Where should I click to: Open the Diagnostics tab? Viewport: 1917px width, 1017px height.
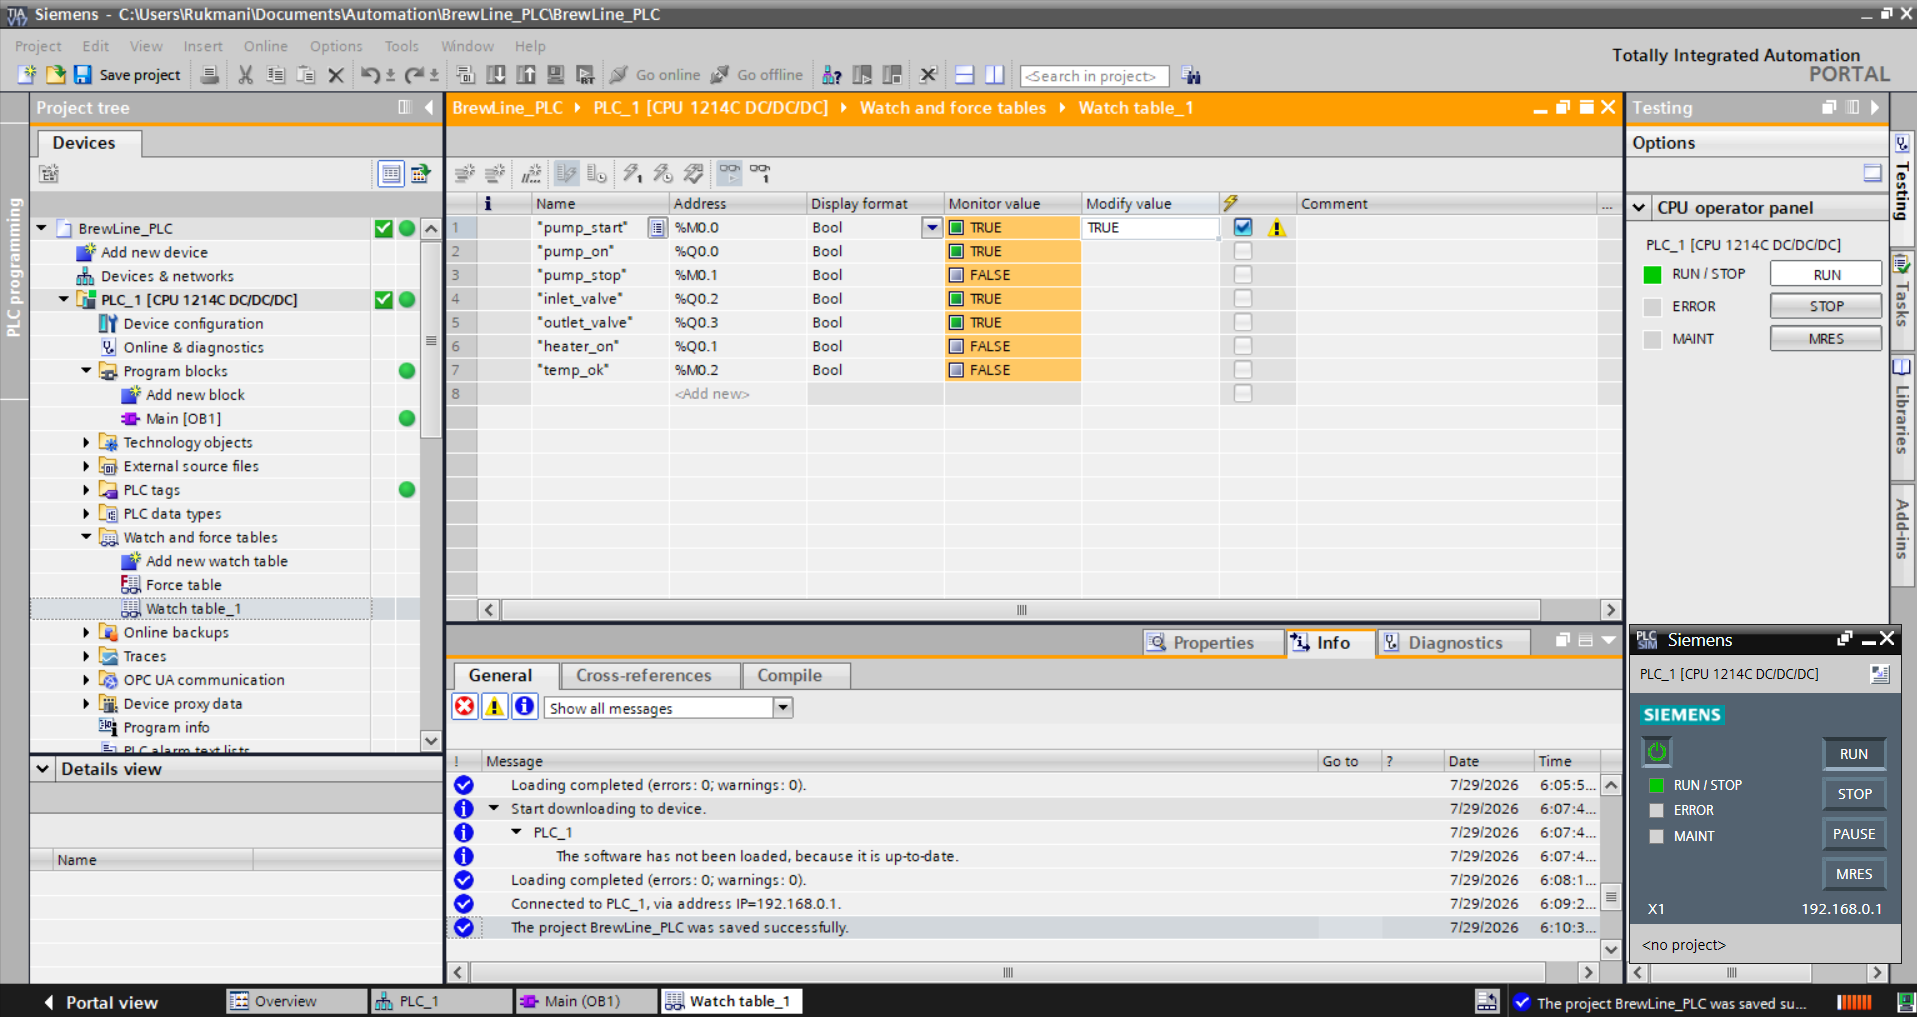coord(1454,643)
